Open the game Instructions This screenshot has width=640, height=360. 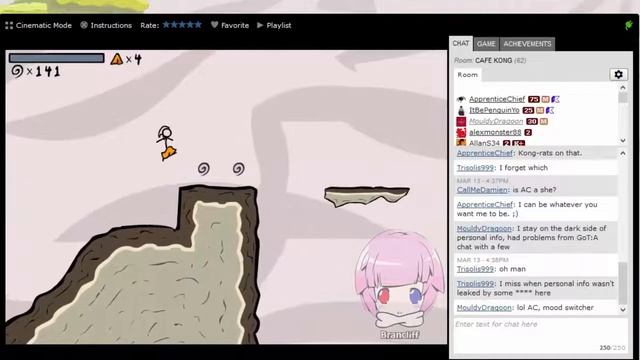coord(106,25)
